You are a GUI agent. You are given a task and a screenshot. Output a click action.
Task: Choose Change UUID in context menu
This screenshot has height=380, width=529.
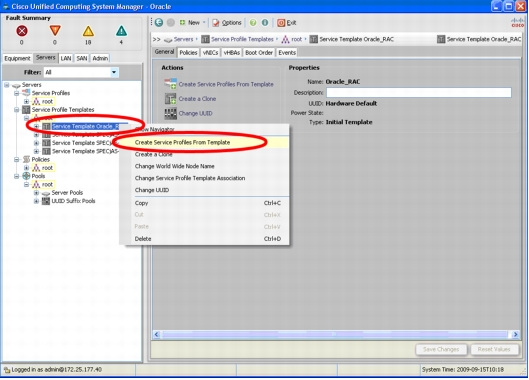(205, 190)
